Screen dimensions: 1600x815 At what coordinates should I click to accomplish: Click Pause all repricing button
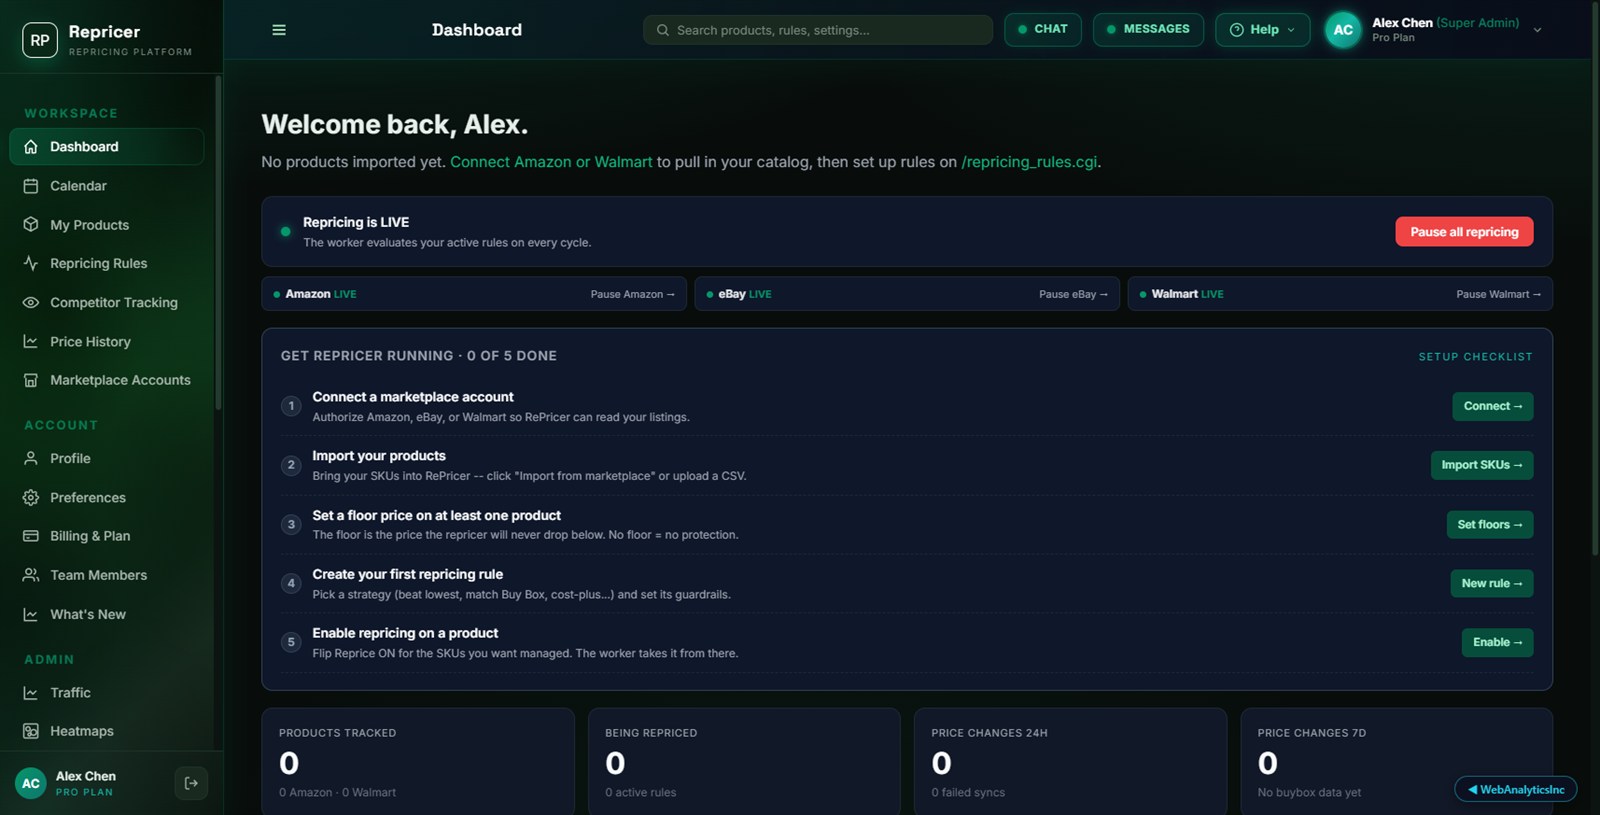[1464, 232]
